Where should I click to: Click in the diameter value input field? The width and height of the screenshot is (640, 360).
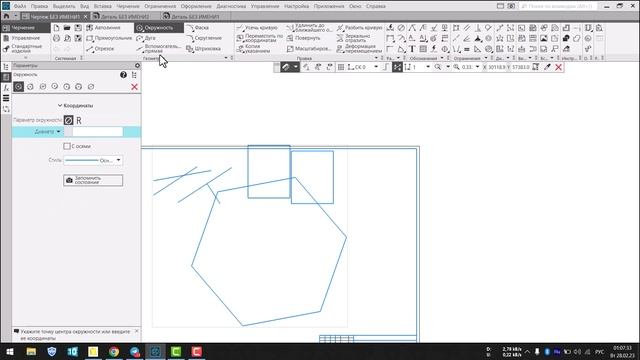coord(98,131)
